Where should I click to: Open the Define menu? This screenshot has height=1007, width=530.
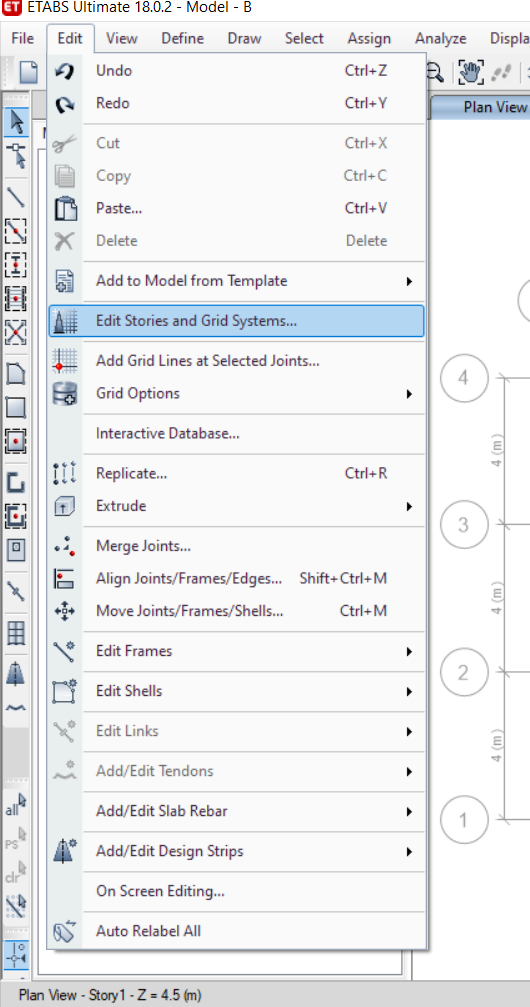182,39
